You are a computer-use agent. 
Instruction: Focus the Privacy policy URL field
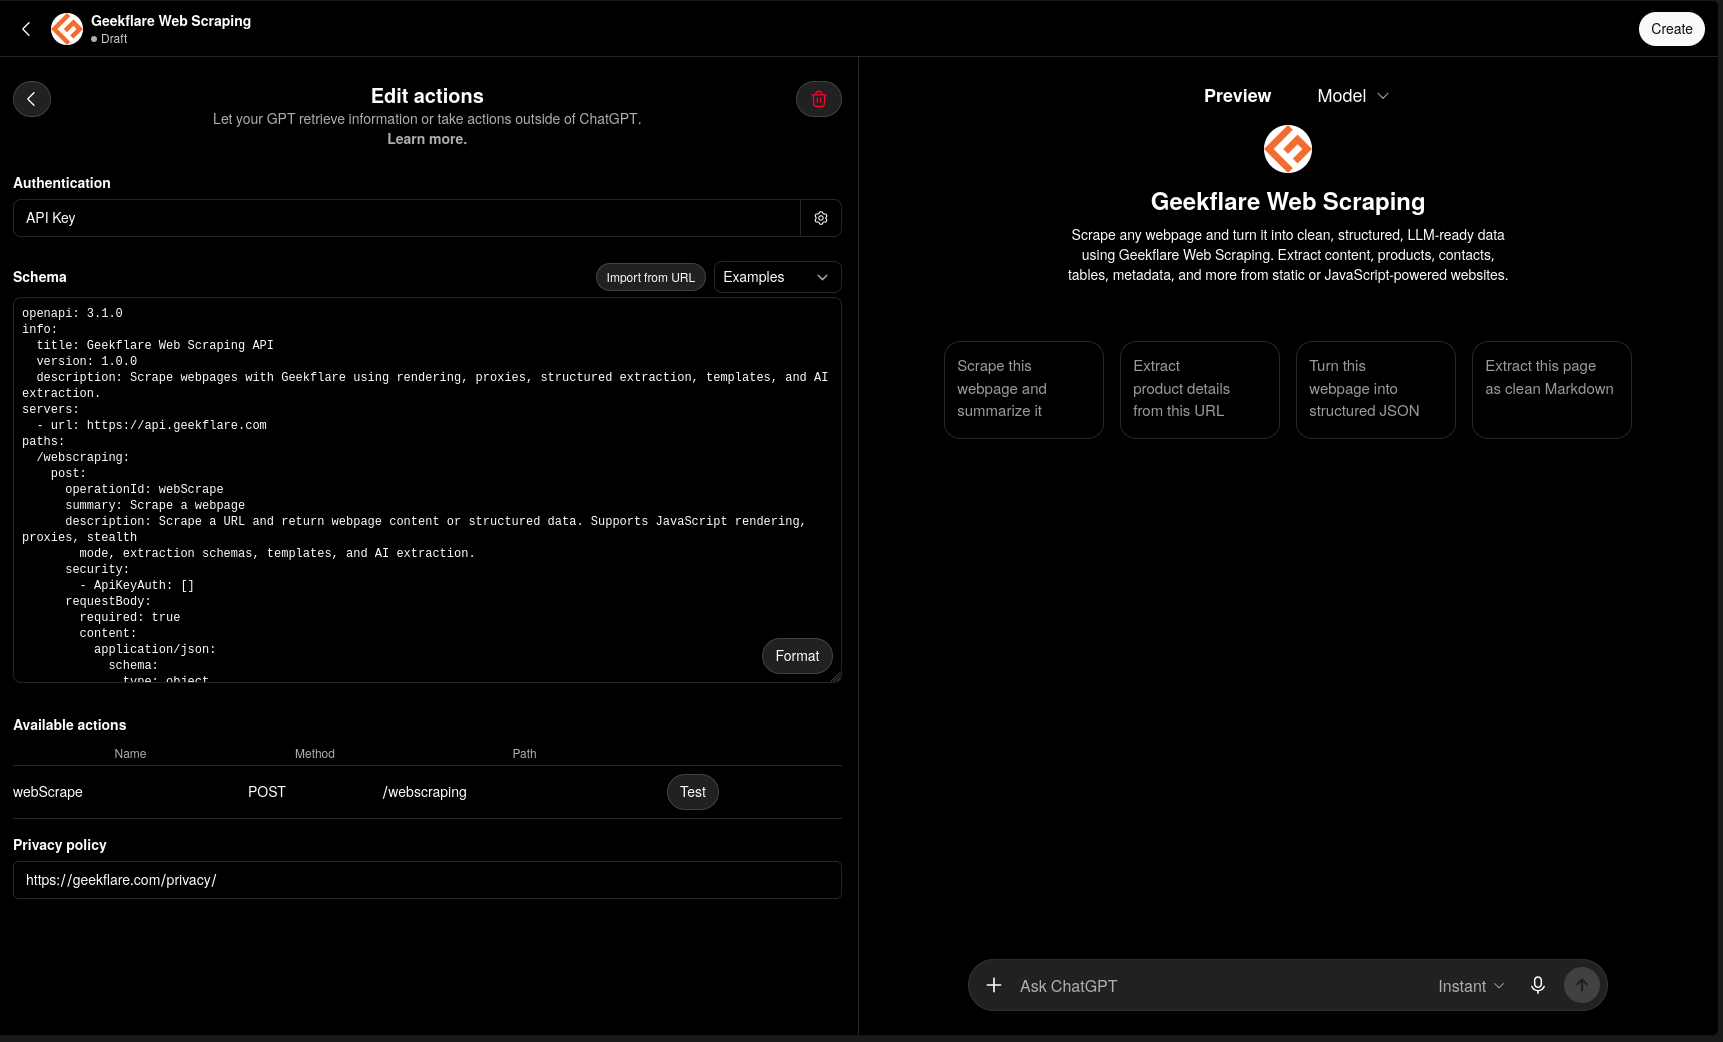tap(427, 880)
